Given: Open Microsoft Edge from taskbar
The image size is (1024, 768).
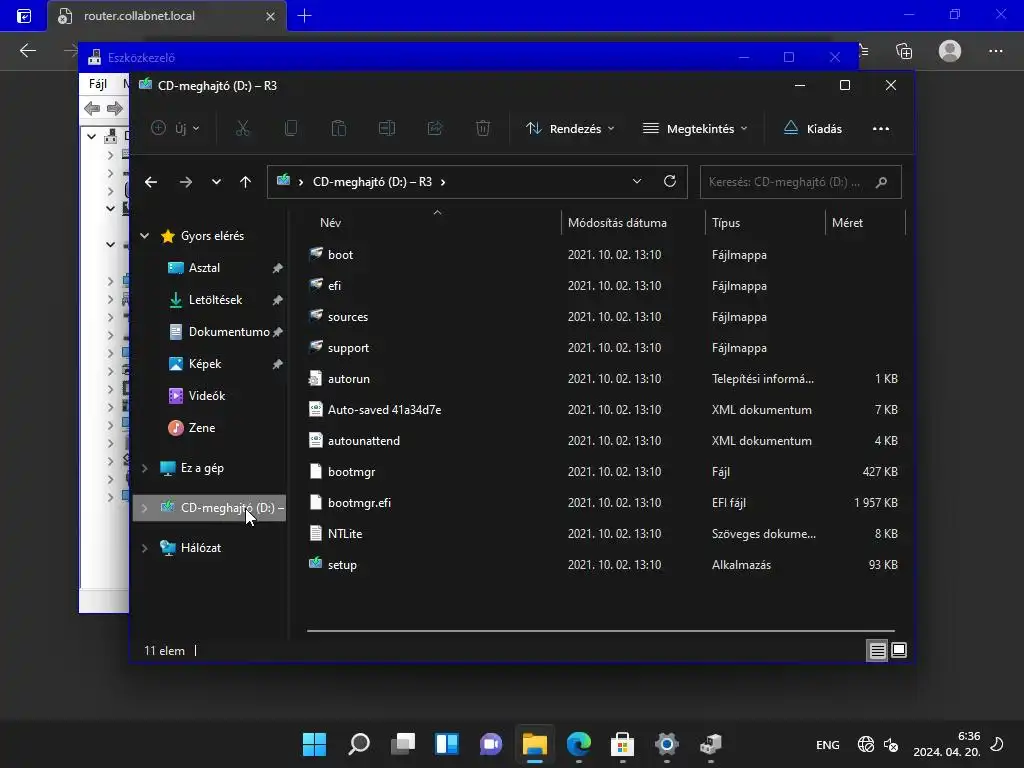Looking at the screenshot, I should tap(579, 744).
